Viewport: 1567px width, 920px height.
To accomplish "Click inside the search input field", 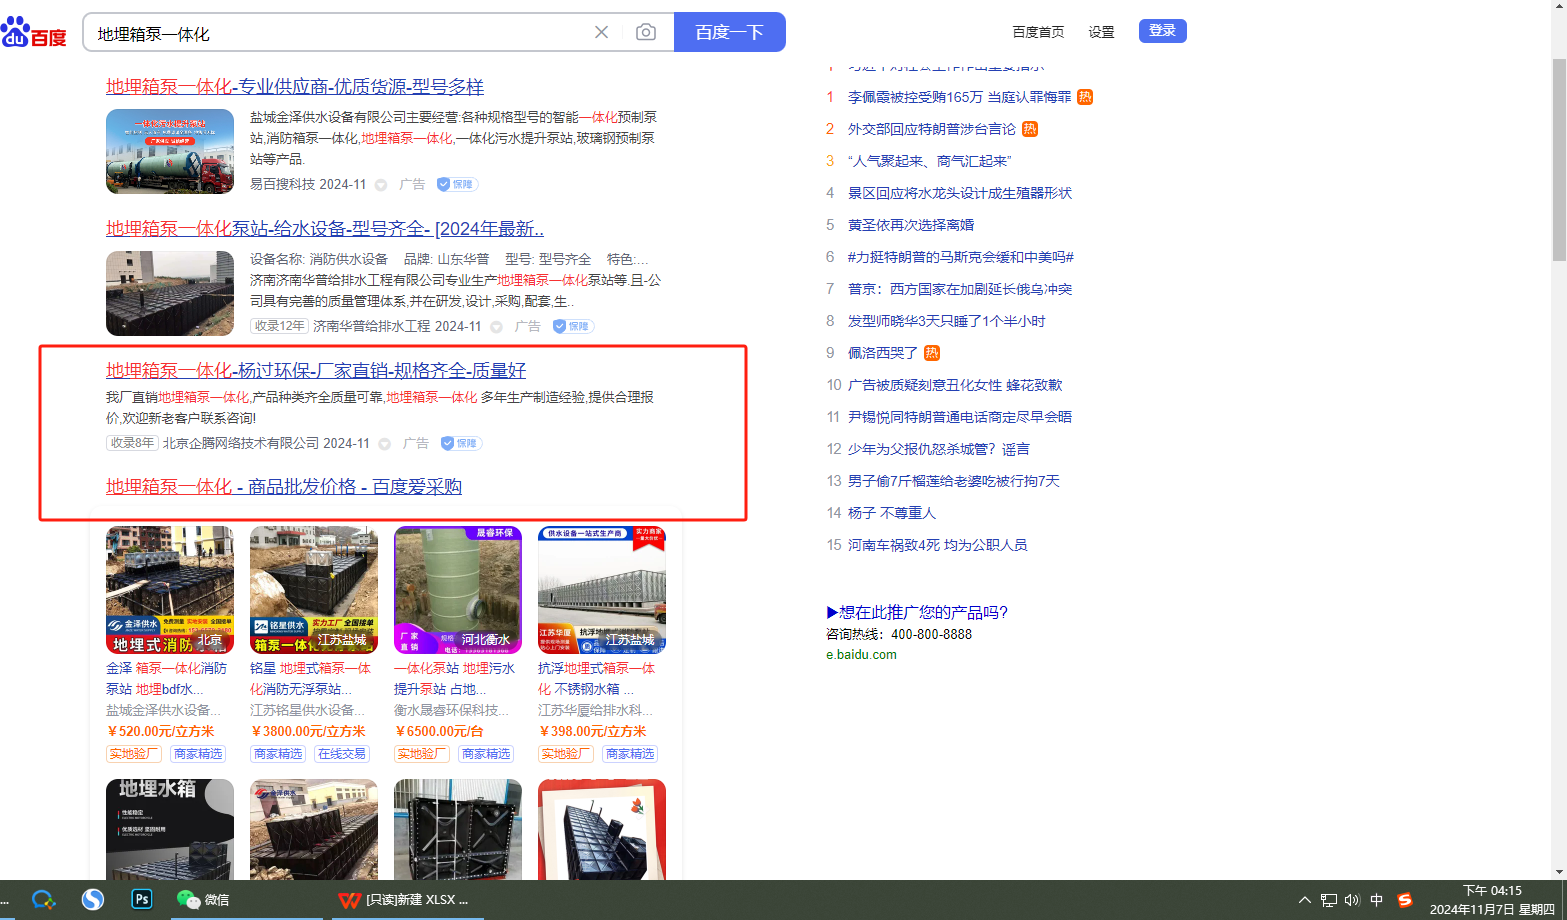I will pos(340,33).
